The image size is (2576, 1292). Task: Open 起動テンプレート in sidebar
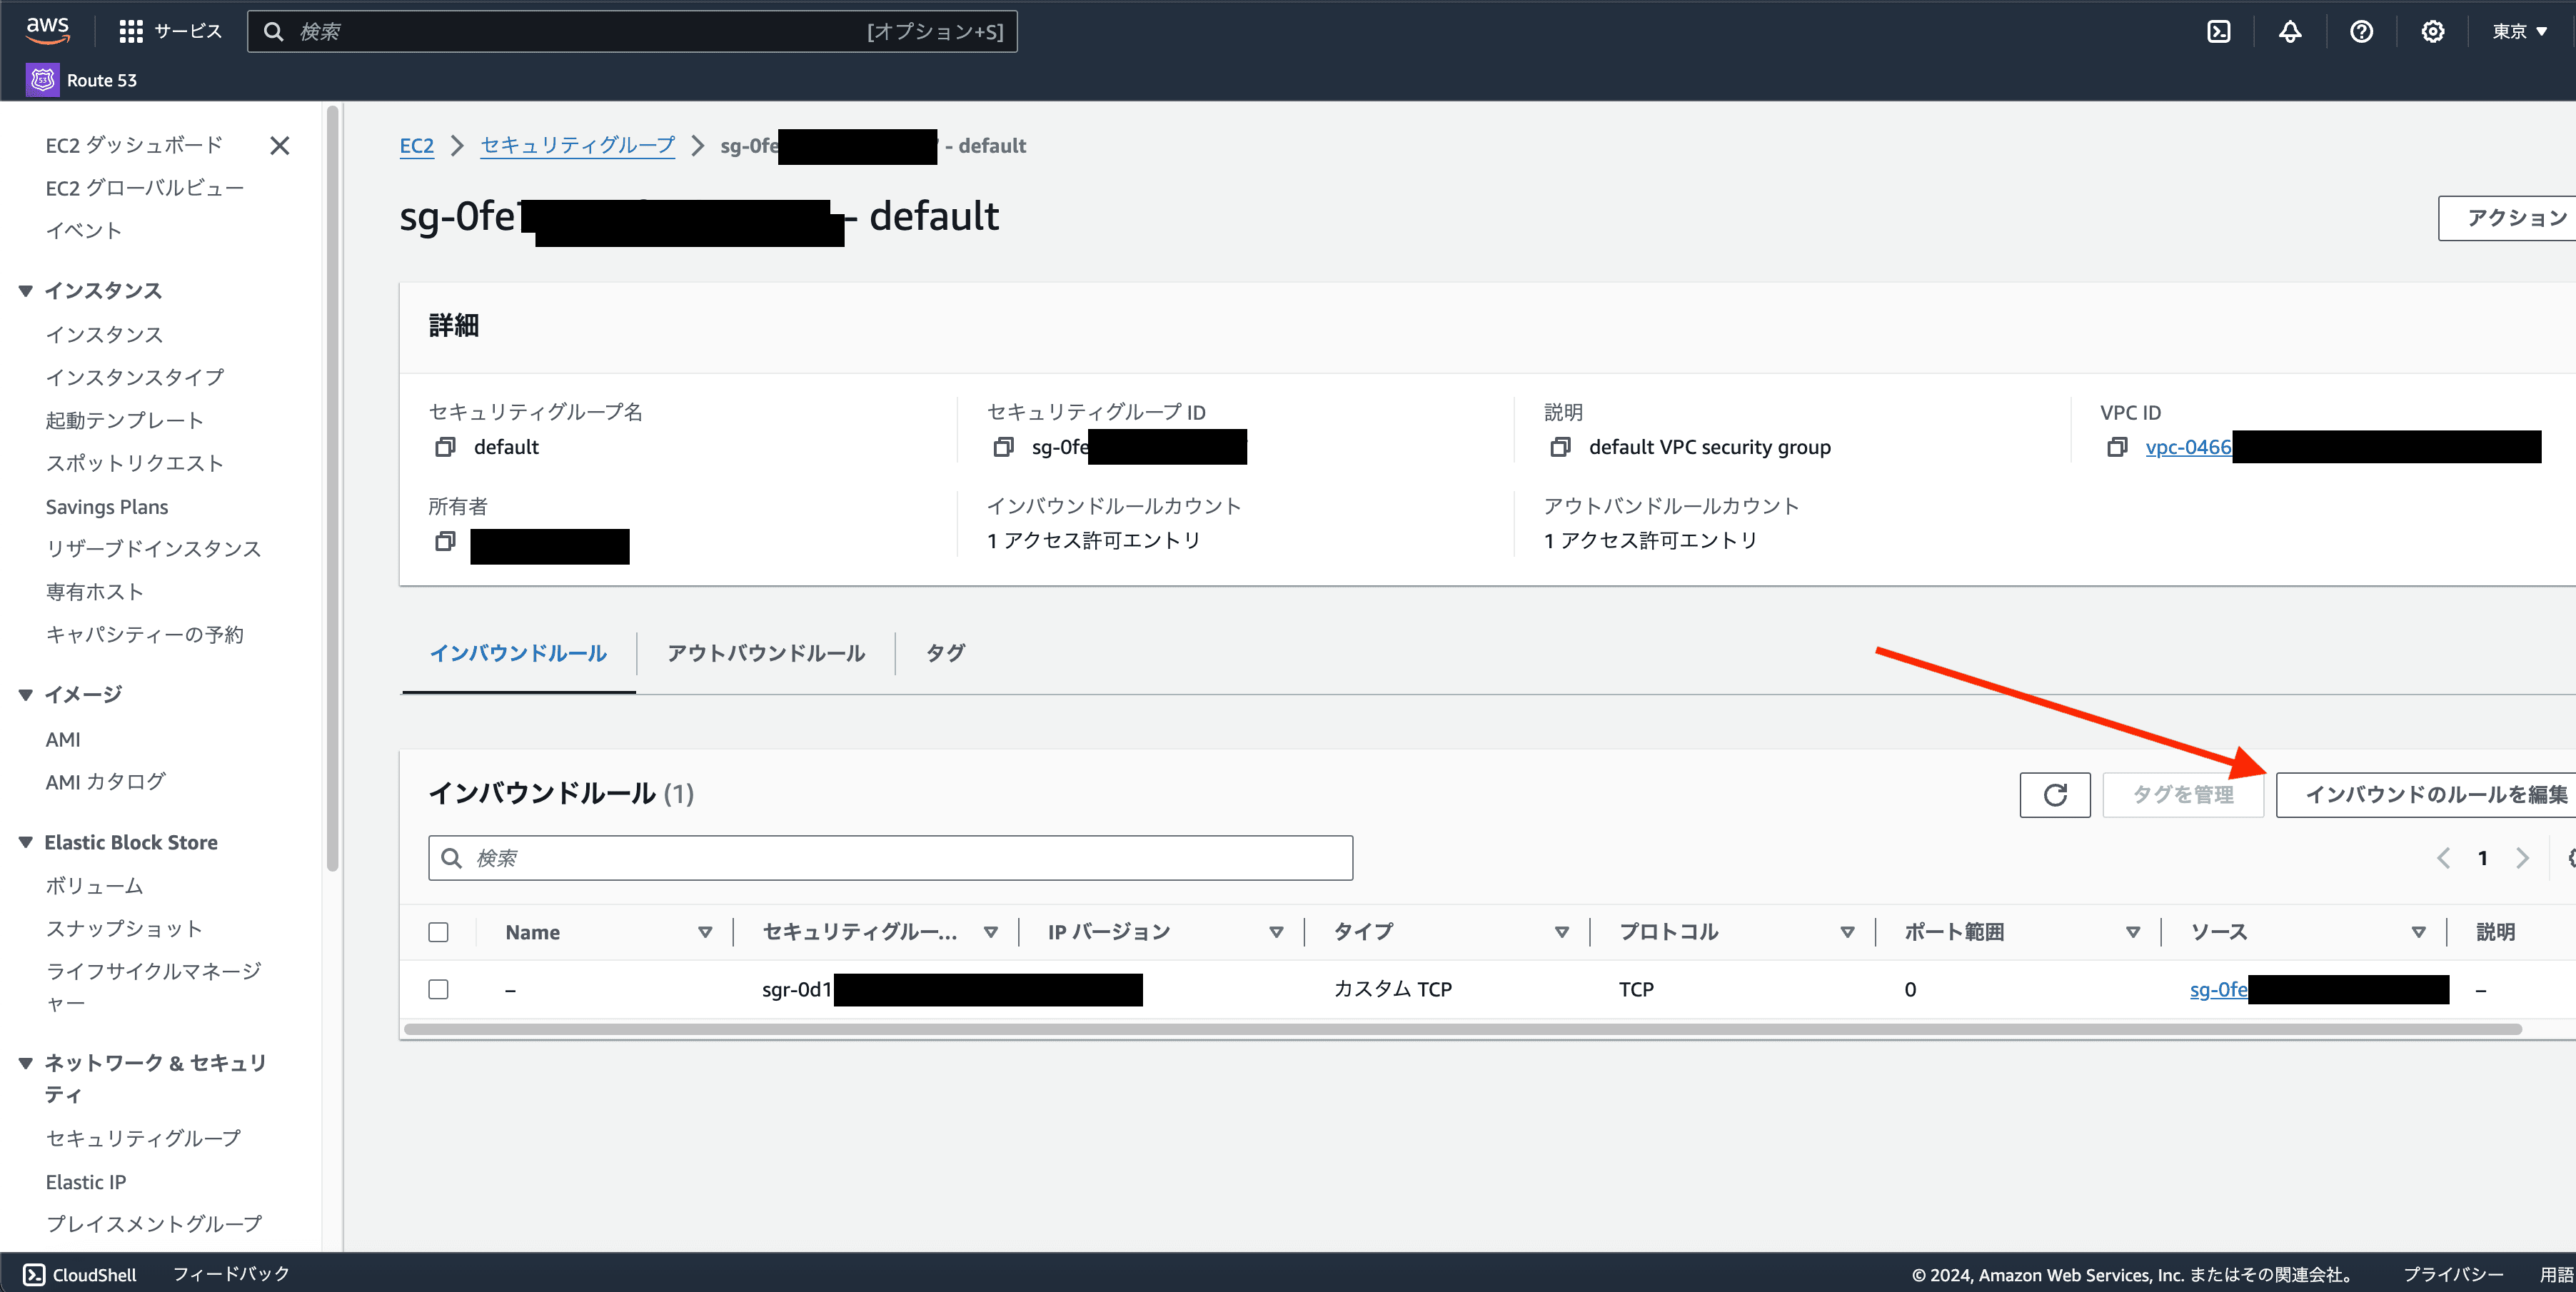tap(125, 421)
